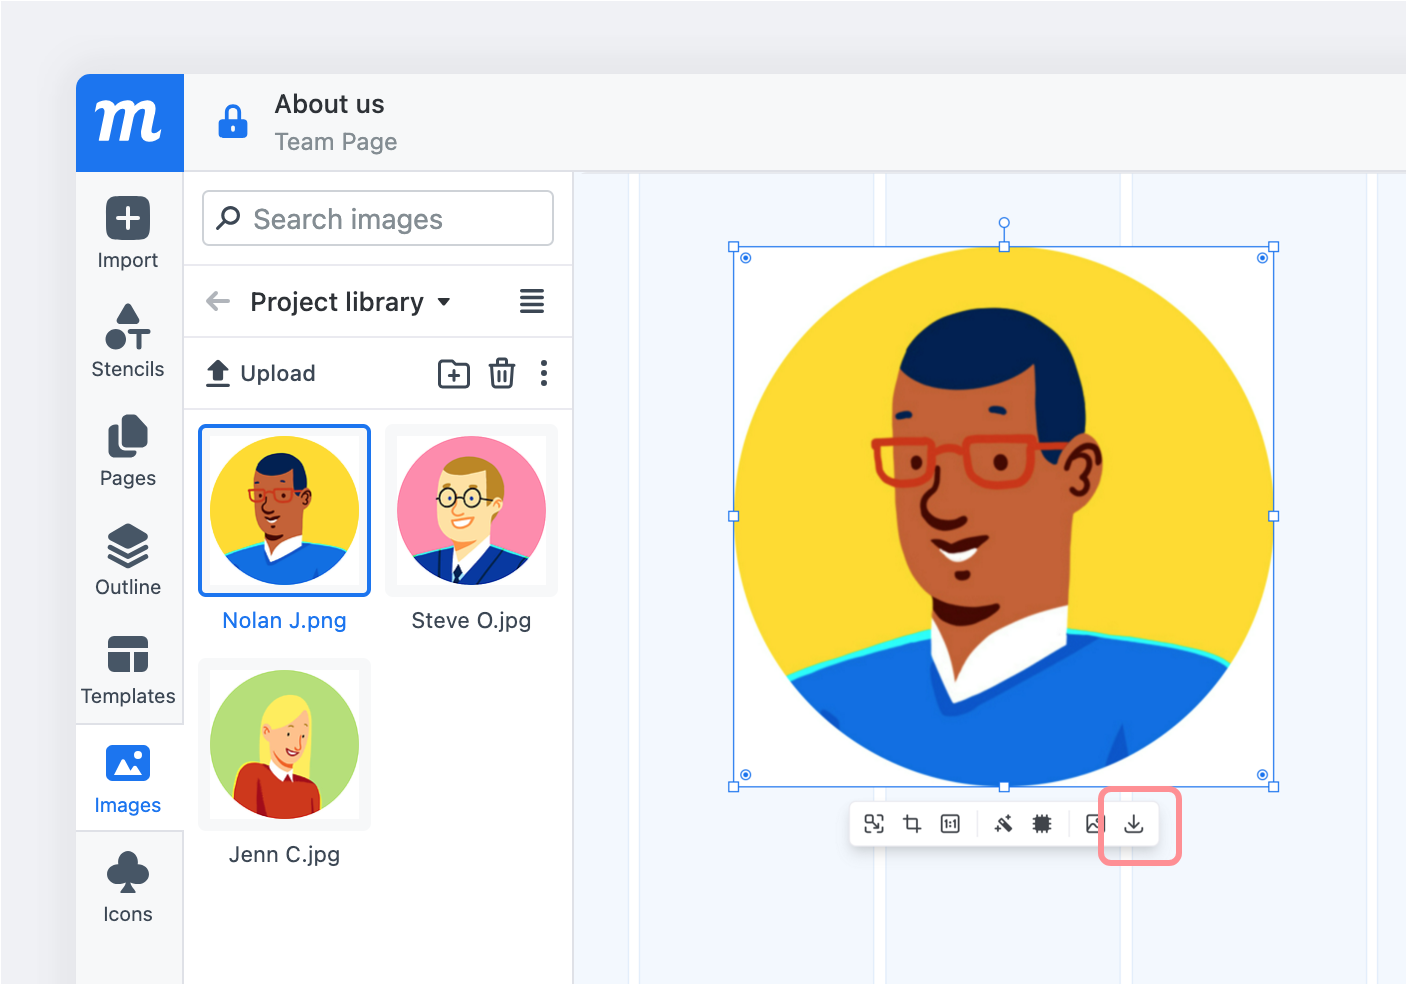This screenshot has height=984, width=1406.
Task: Click the trash delete icon
Action: tap(502, 373)
